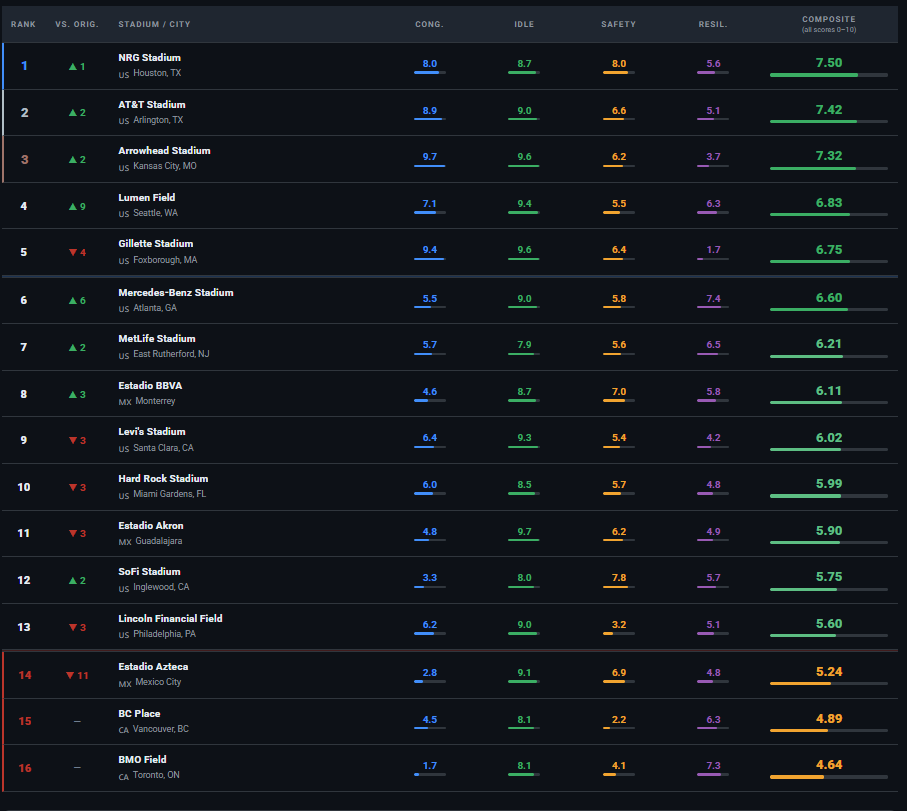Image resolution: width=907 pixels, height=811 pixels.
Task: Click the up arrow beside Lumen Field
Action: (x=73, y=207)
